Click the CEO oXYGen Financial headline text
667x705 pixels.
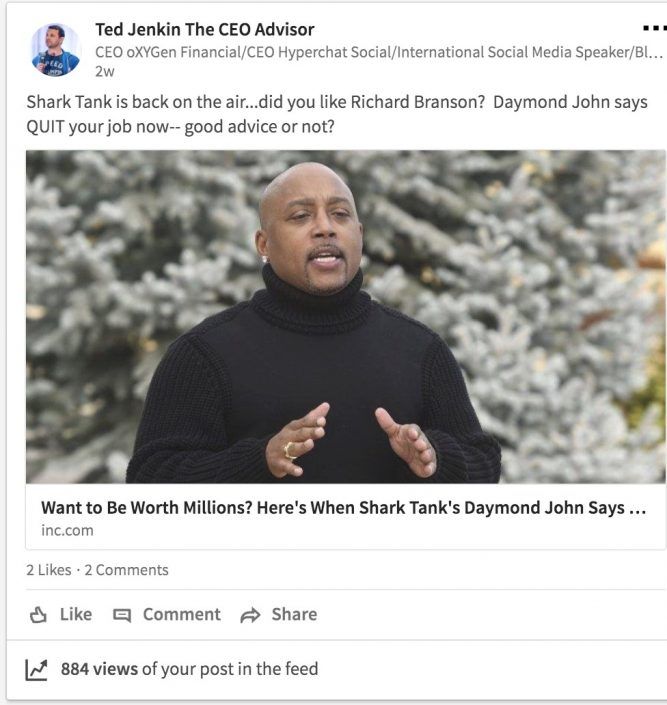[x=379, y=52]
